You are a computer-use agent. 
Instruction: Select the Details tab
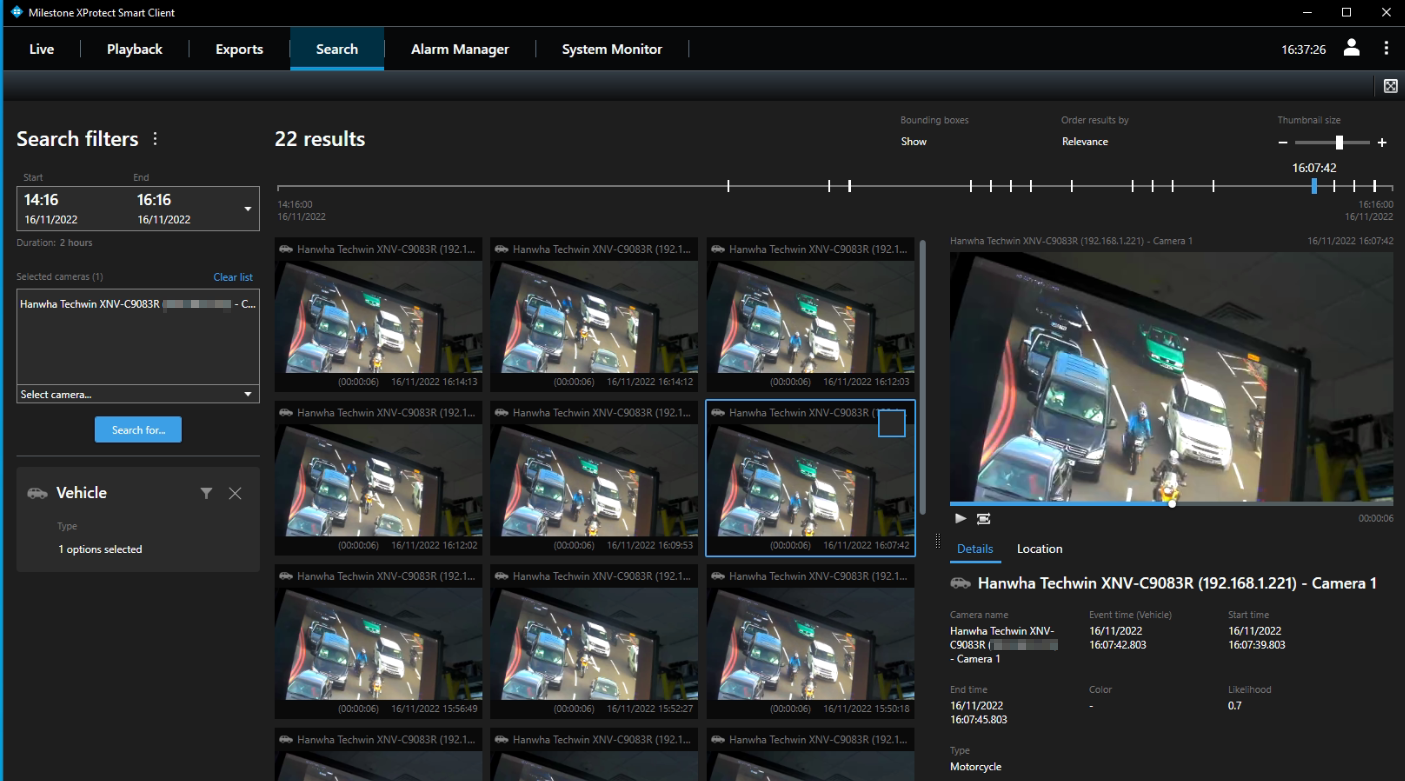click(x=975, y=549)
